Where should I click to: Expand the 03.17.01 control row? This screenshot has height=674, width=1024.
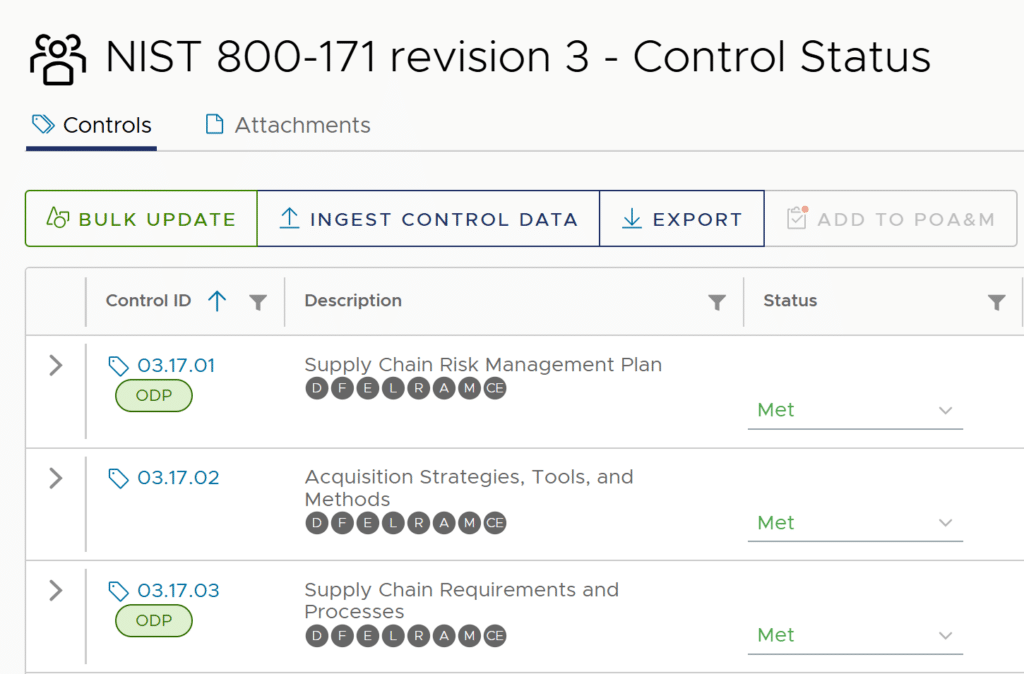pos(56,366)
